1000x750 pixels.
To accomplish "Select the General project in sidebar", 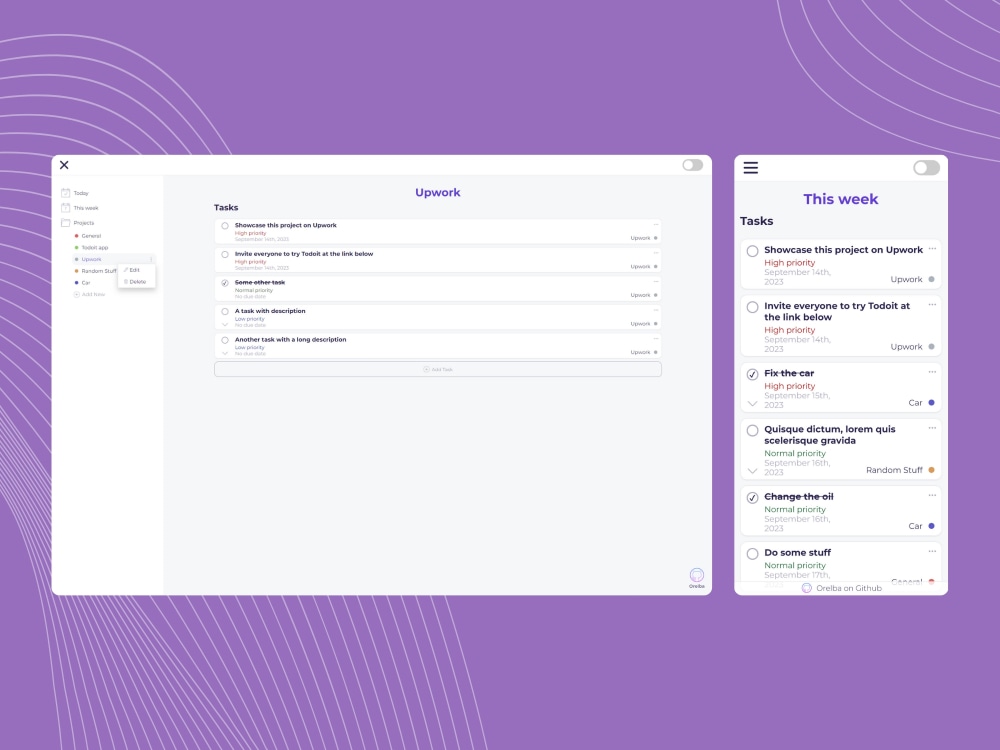I will click(91, 236).
